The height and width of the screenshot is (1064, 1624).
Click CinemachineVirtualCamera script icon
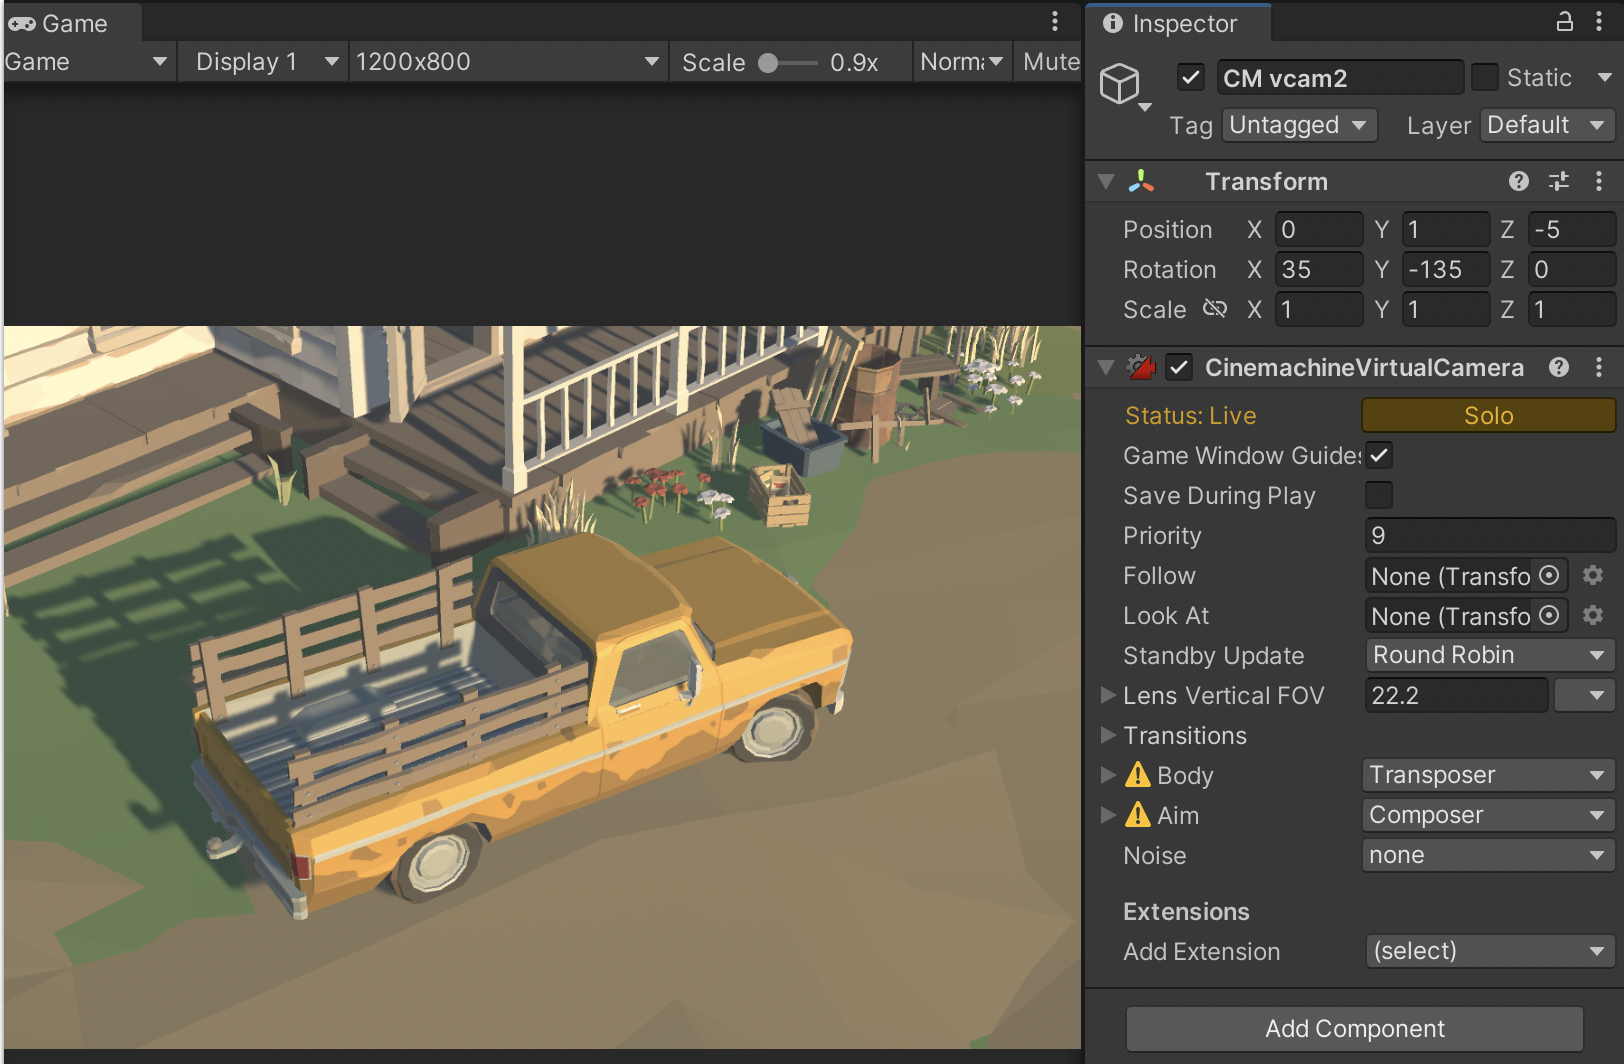point(1141,367)
